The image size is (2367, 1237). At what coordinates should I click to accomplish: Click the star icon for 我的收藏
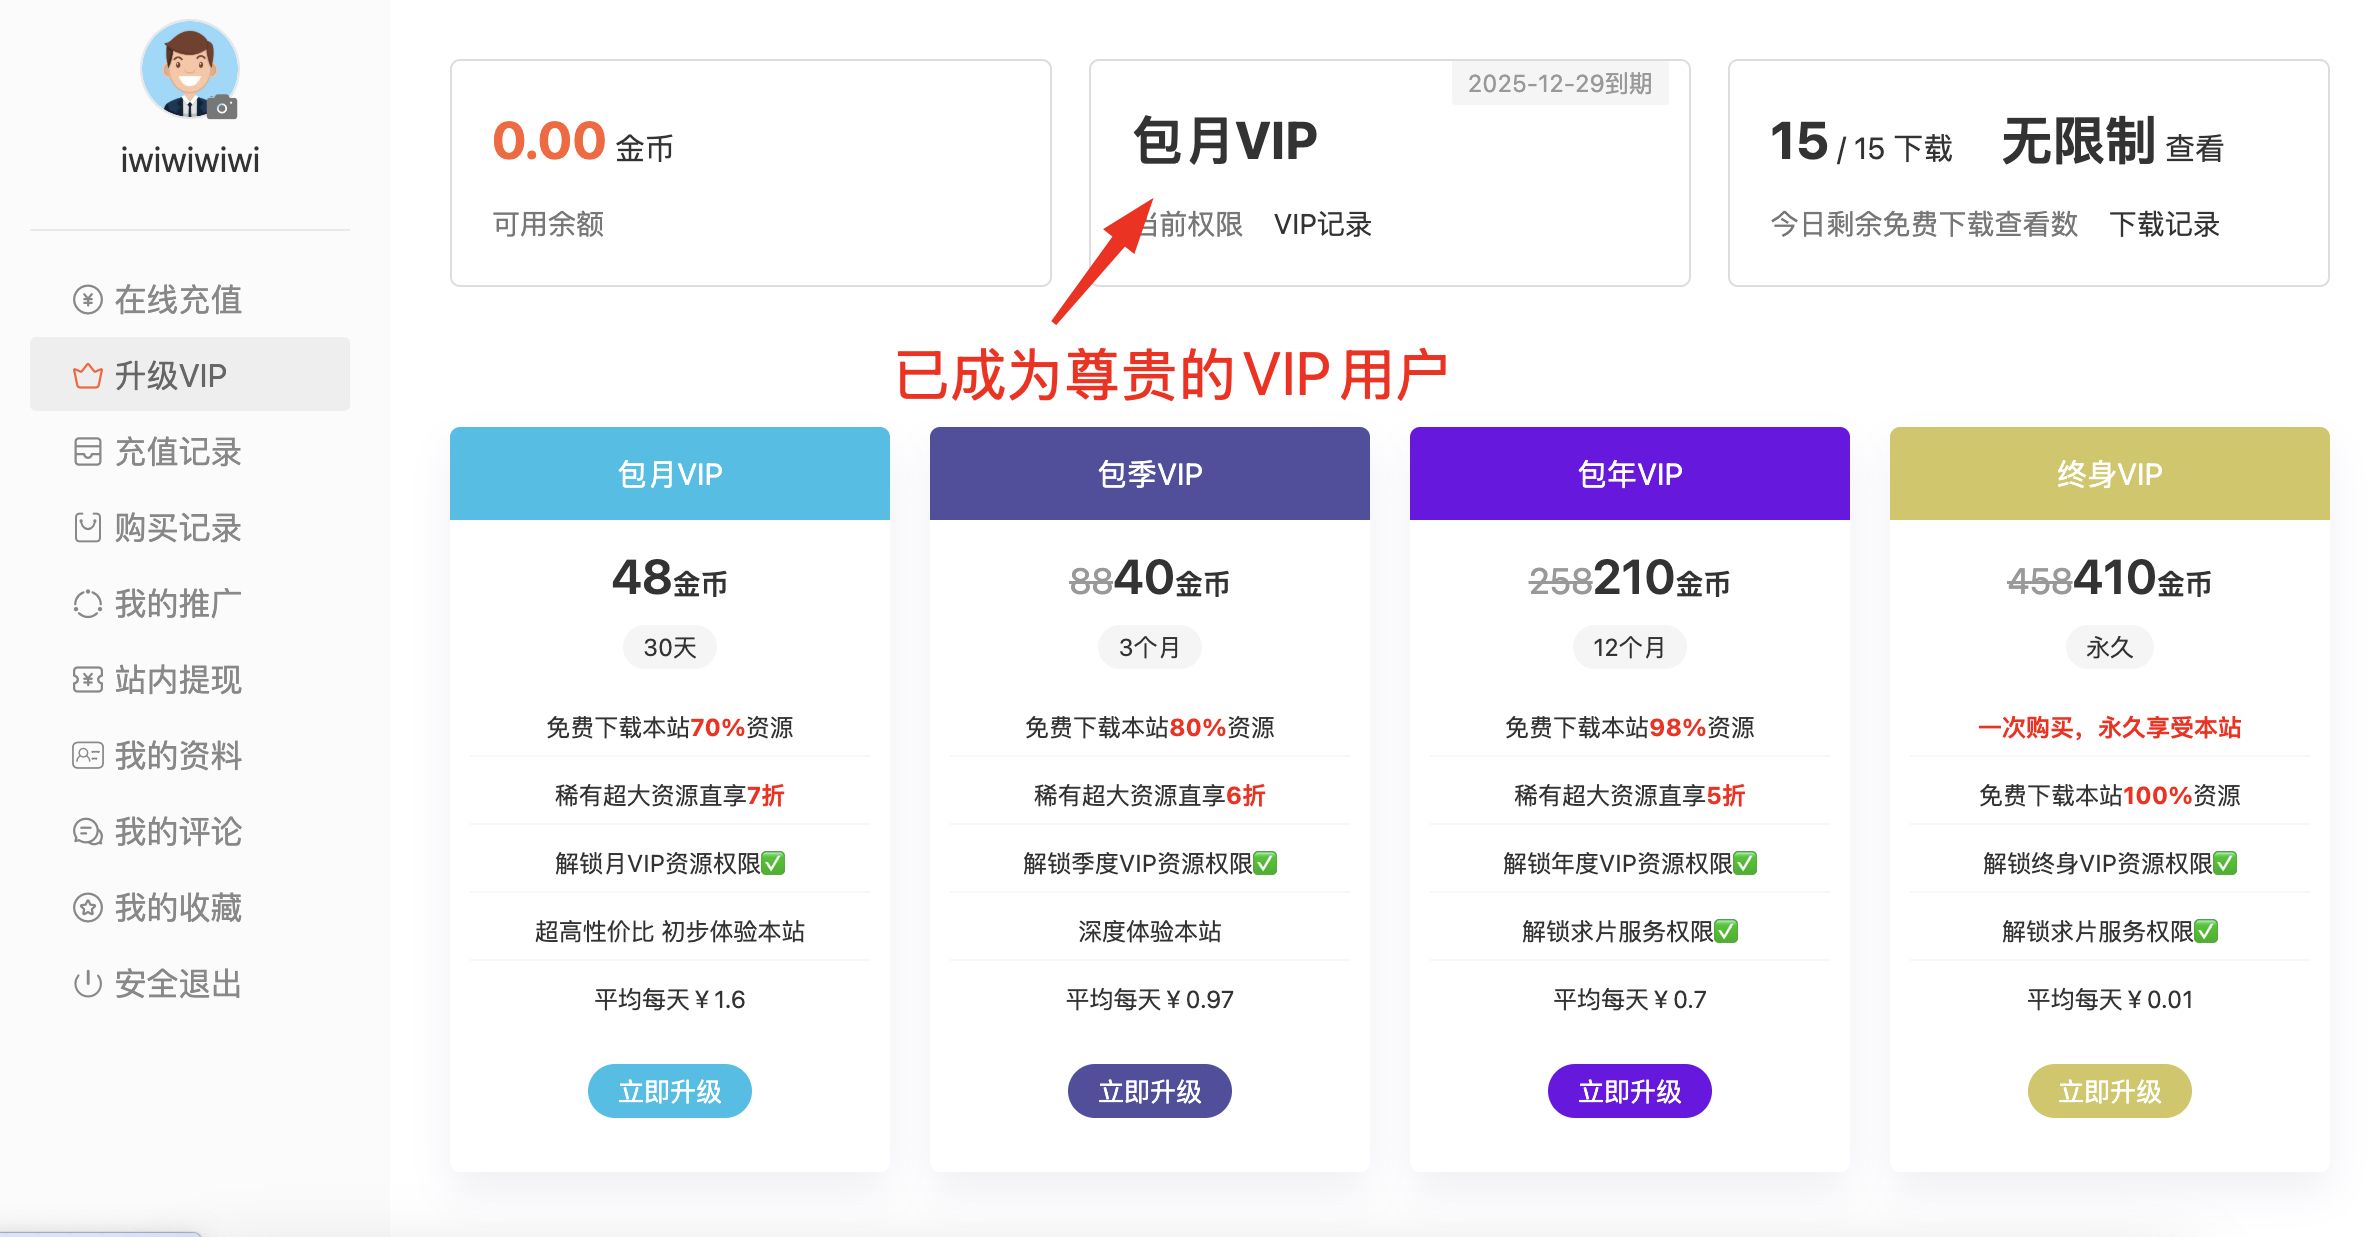tap(88, 907)
